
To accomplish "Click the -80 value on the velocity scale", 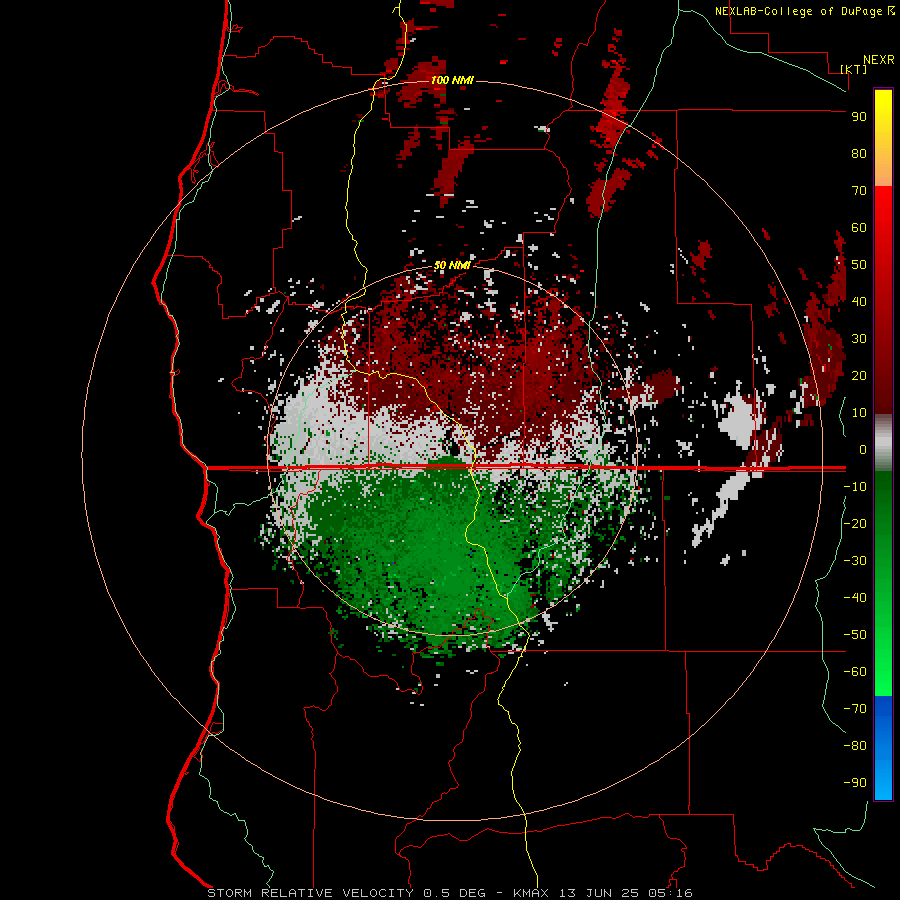I will tap(855, 746).
